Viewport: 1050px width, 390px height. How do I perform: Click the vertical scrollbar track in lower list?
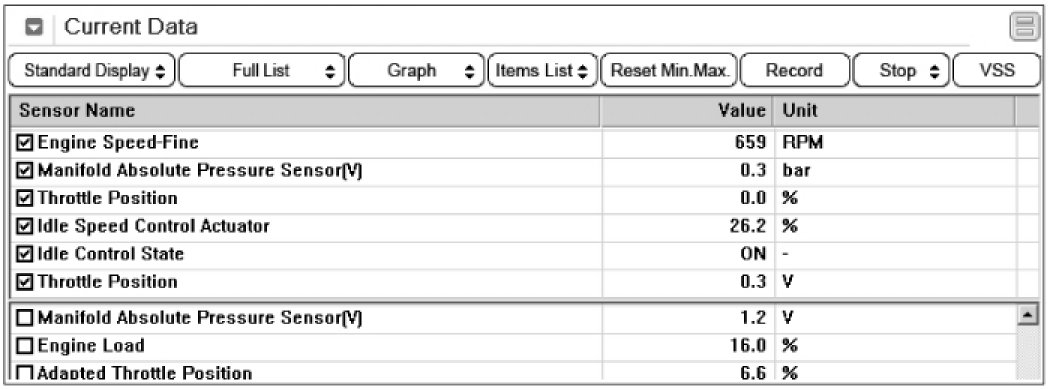tap(1025, 350)
